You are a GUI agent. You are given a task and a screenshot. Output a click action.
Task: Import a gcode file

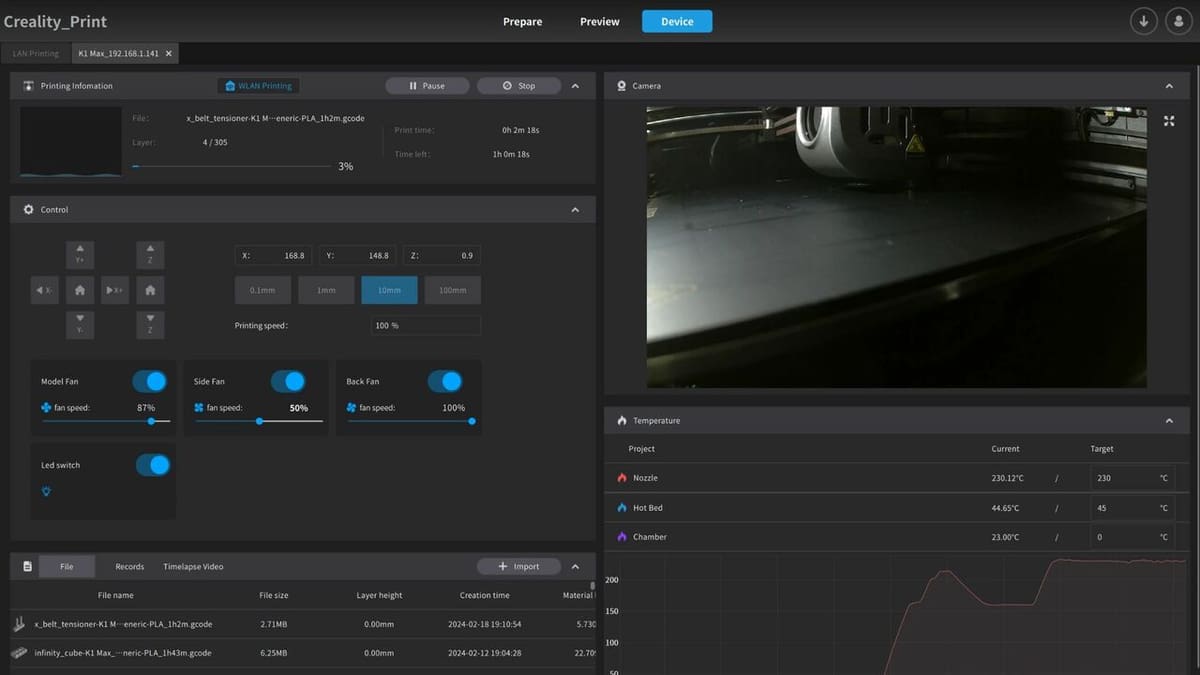coord(519,567)
